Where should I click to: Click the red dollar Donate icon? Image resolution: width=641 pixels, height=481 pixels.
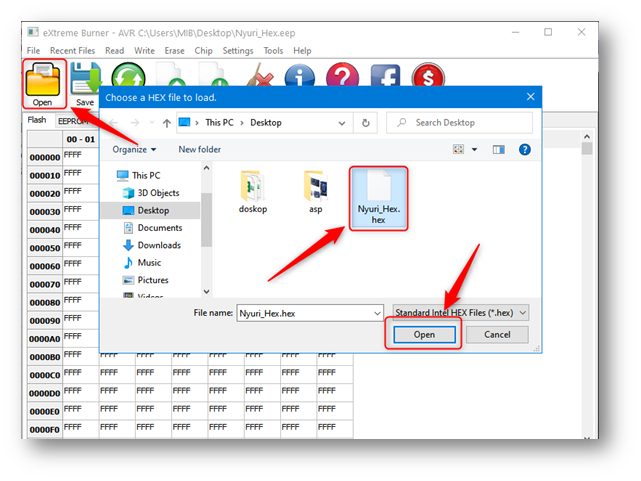point(428,75)
